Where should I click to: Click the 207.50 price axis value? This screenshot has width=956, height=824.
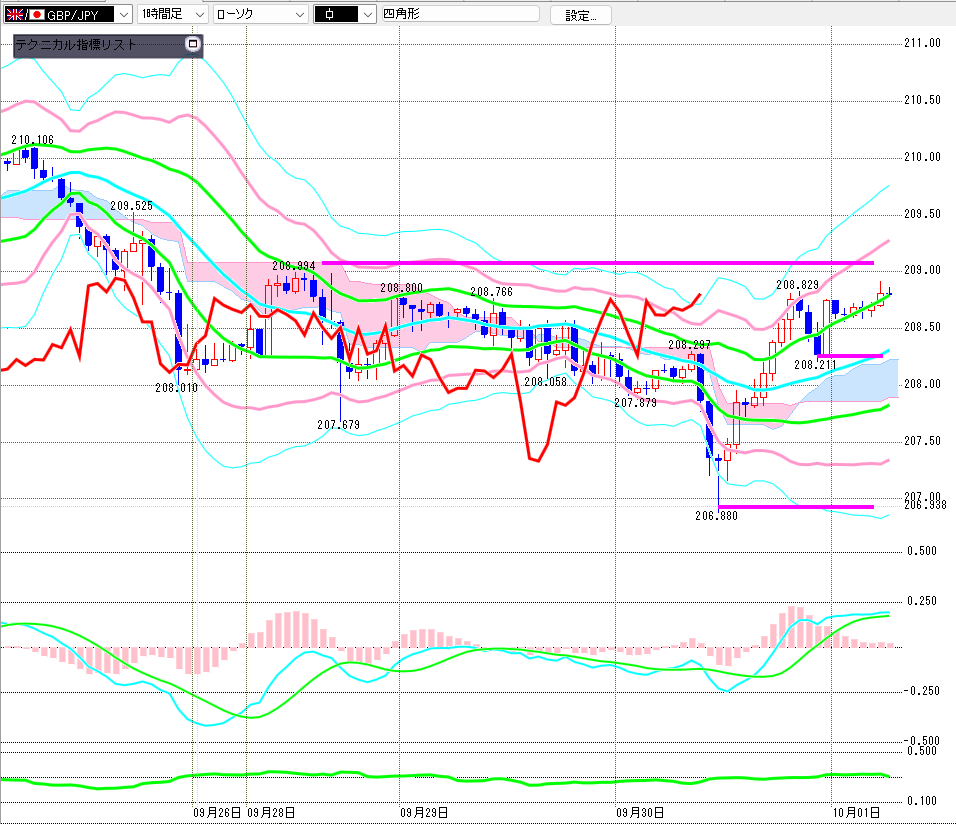(922, 440)
